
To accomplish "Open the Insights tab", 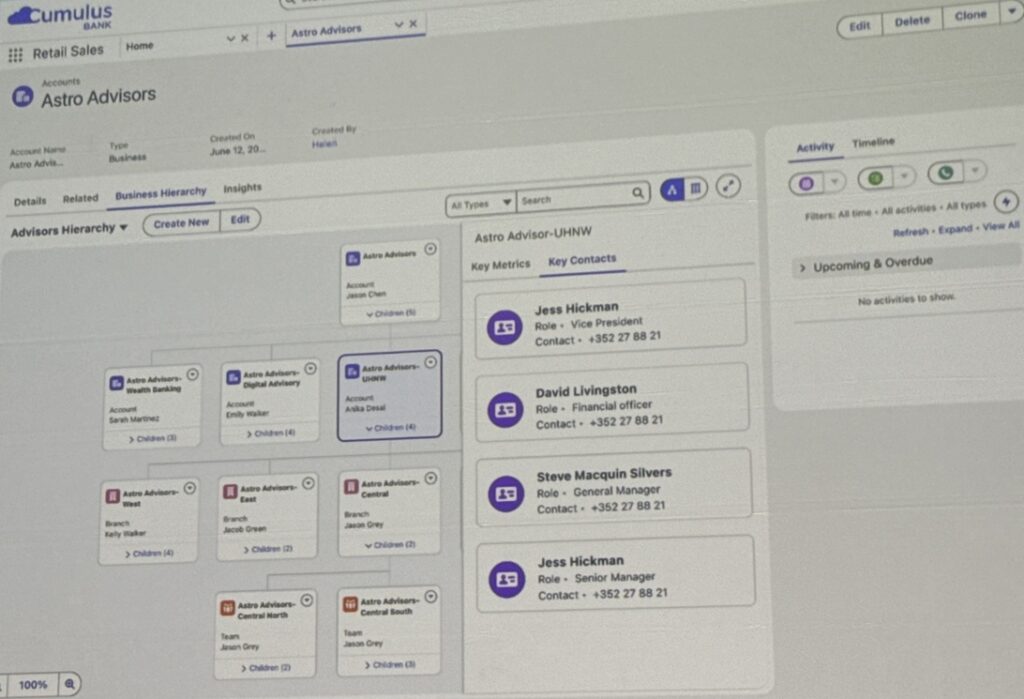I will tap(242, 189).
